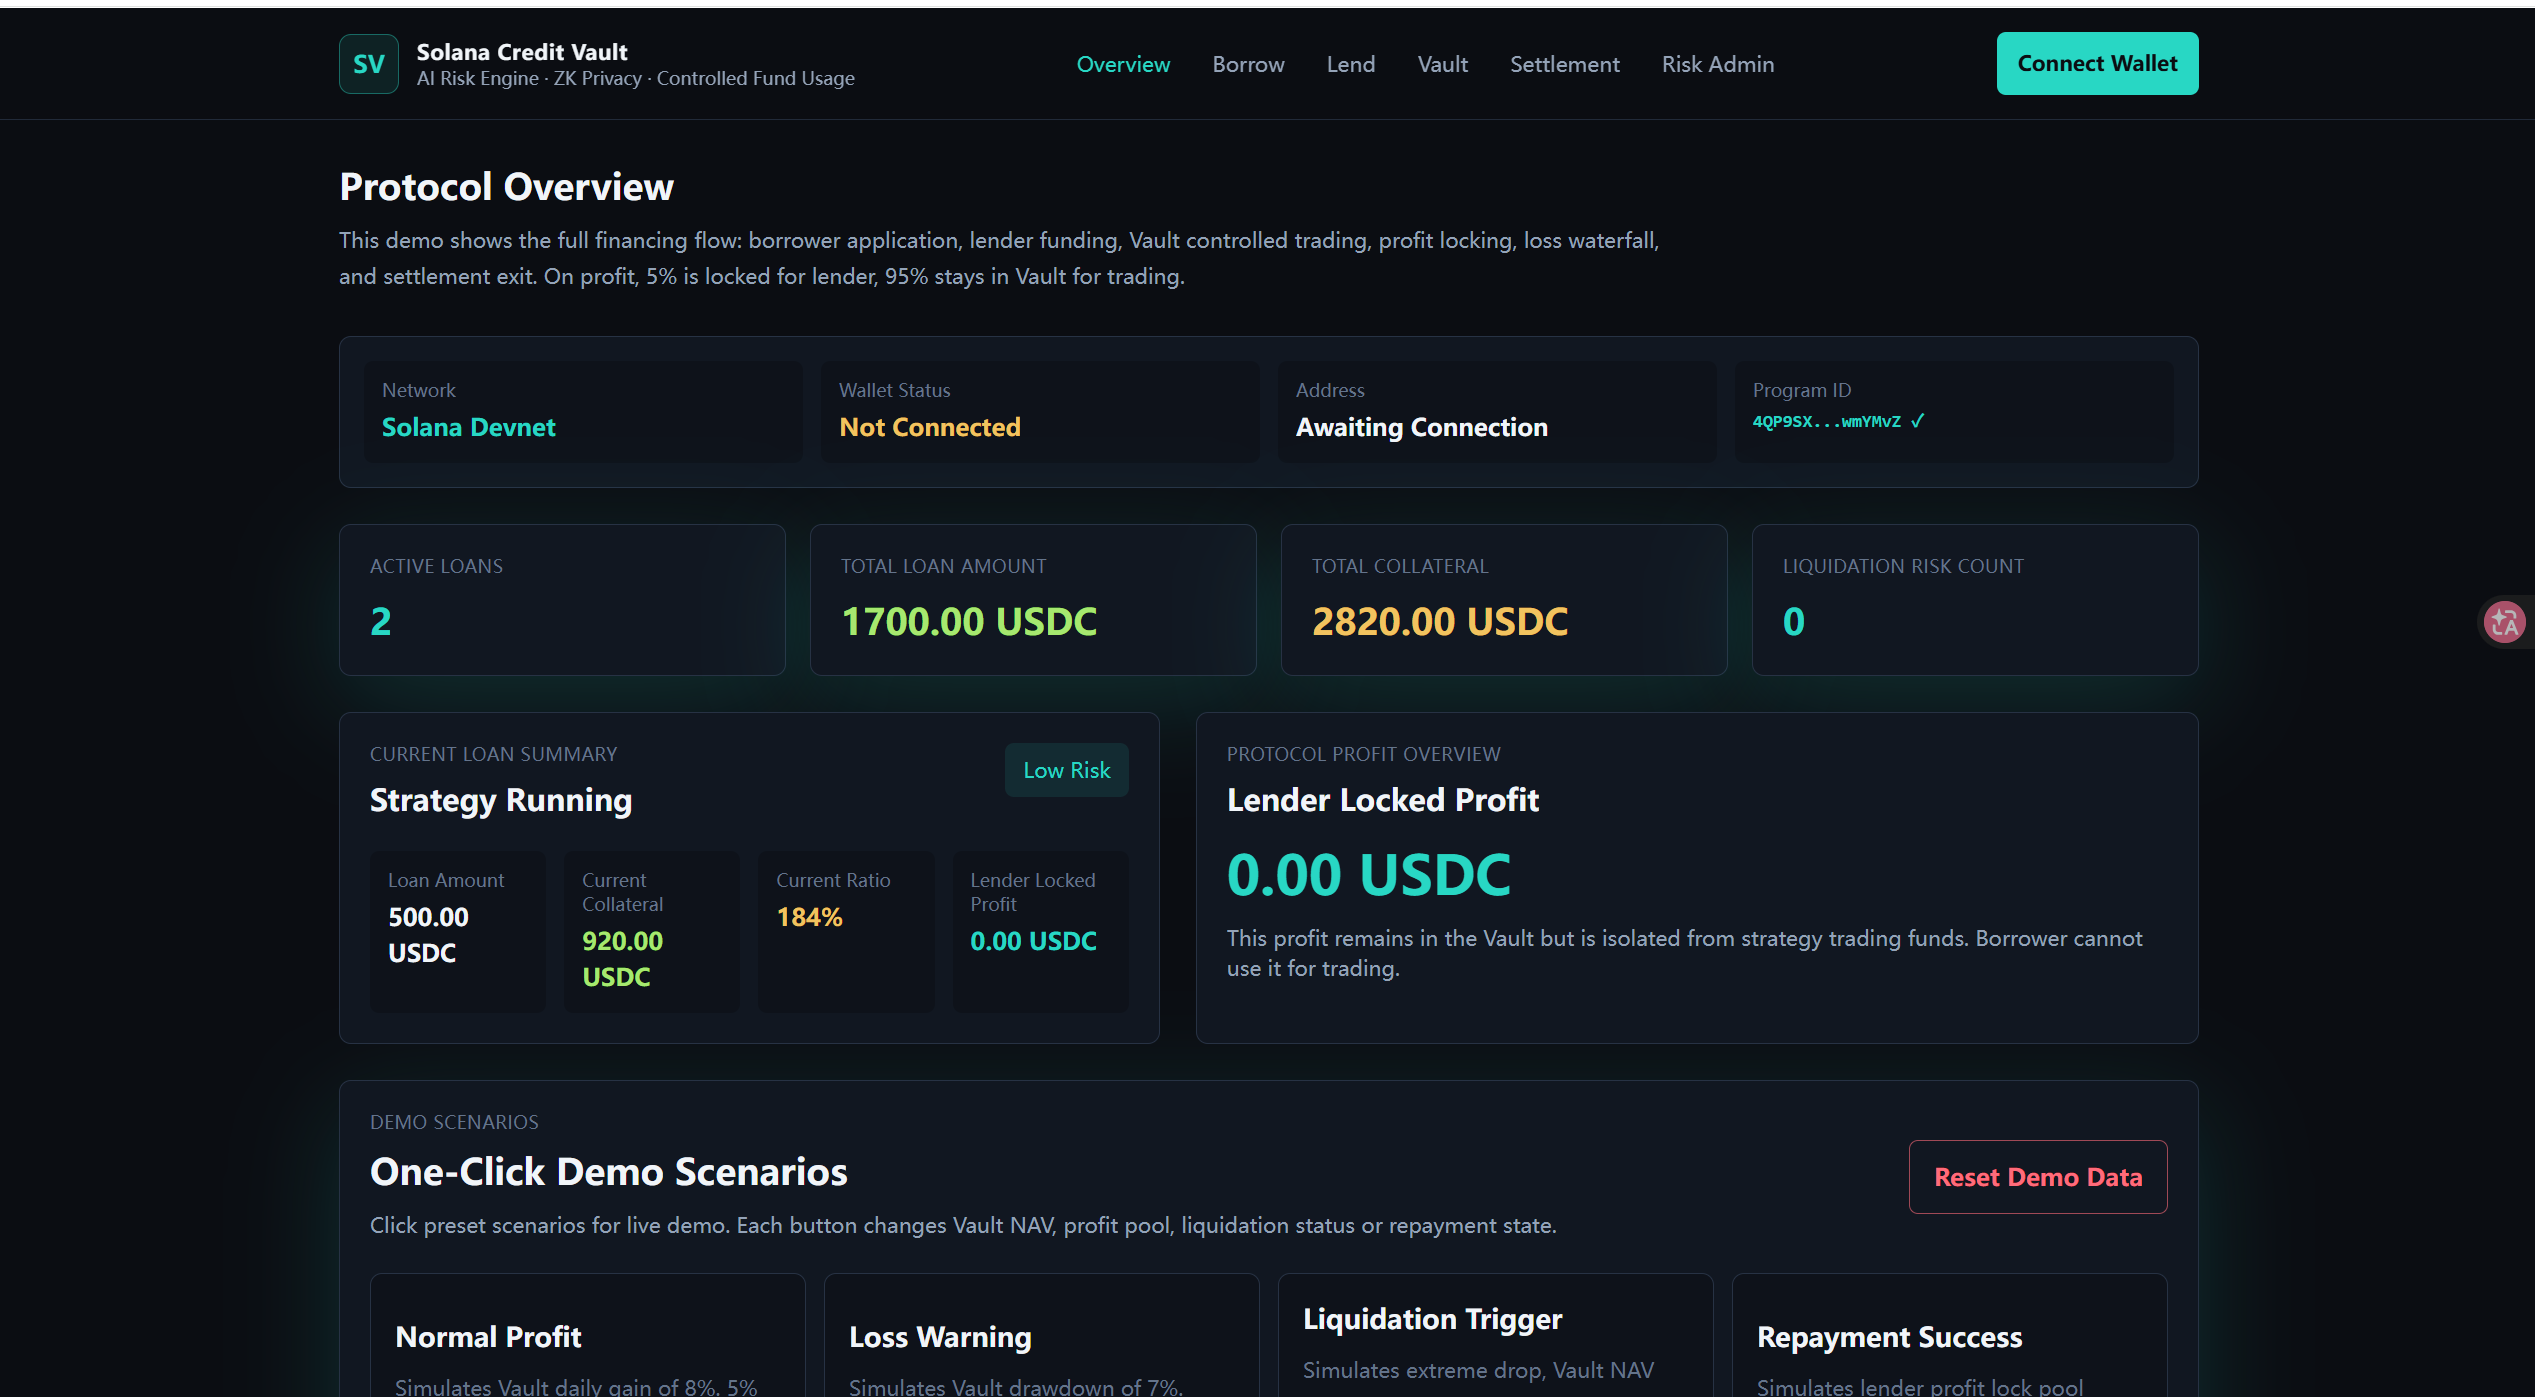This screenshot has height=1397, width=2535.
Task: Click the SV logo icon
Action: tap(368, 64)
